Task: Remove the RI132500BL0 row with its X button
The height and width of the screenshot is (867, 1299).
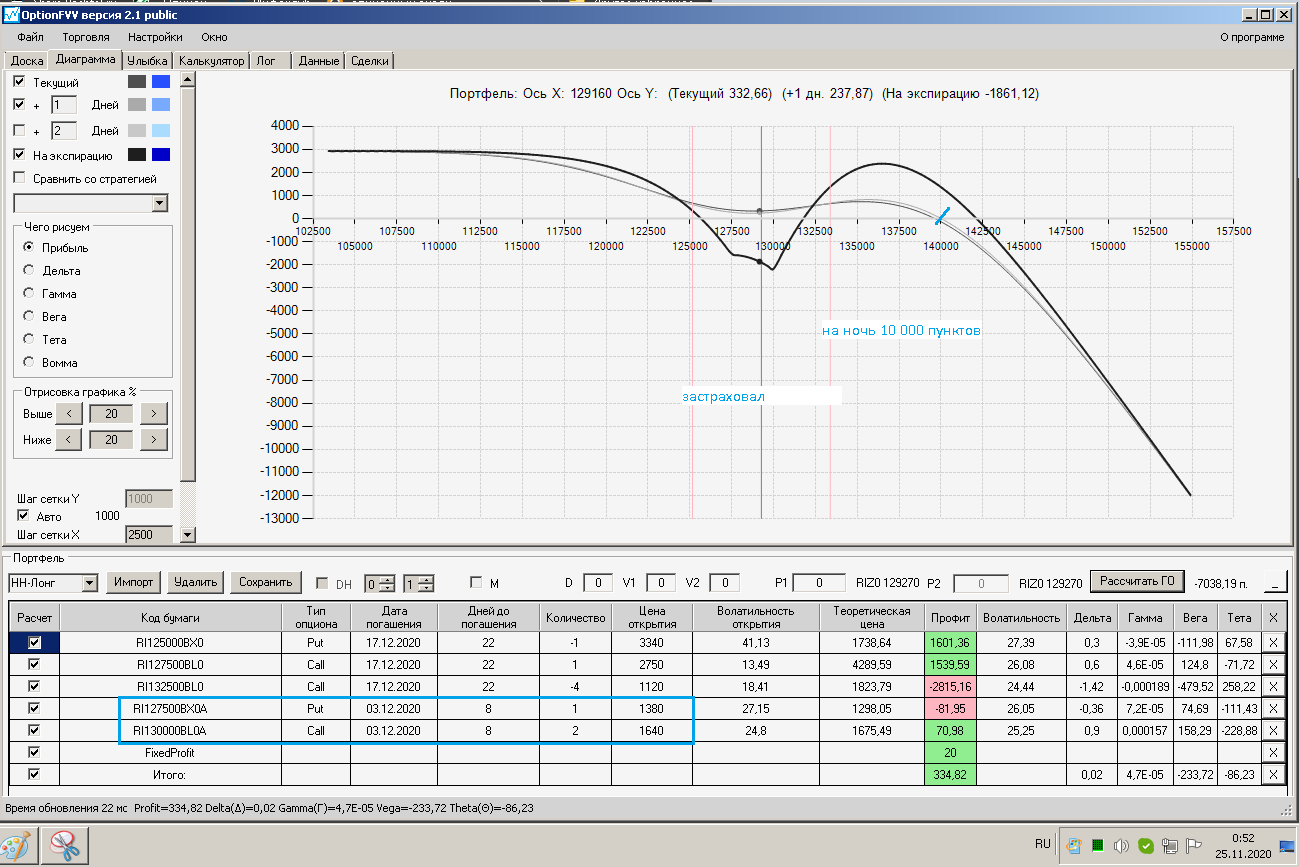Action: pyautogui.click(x=1273, y=686)
